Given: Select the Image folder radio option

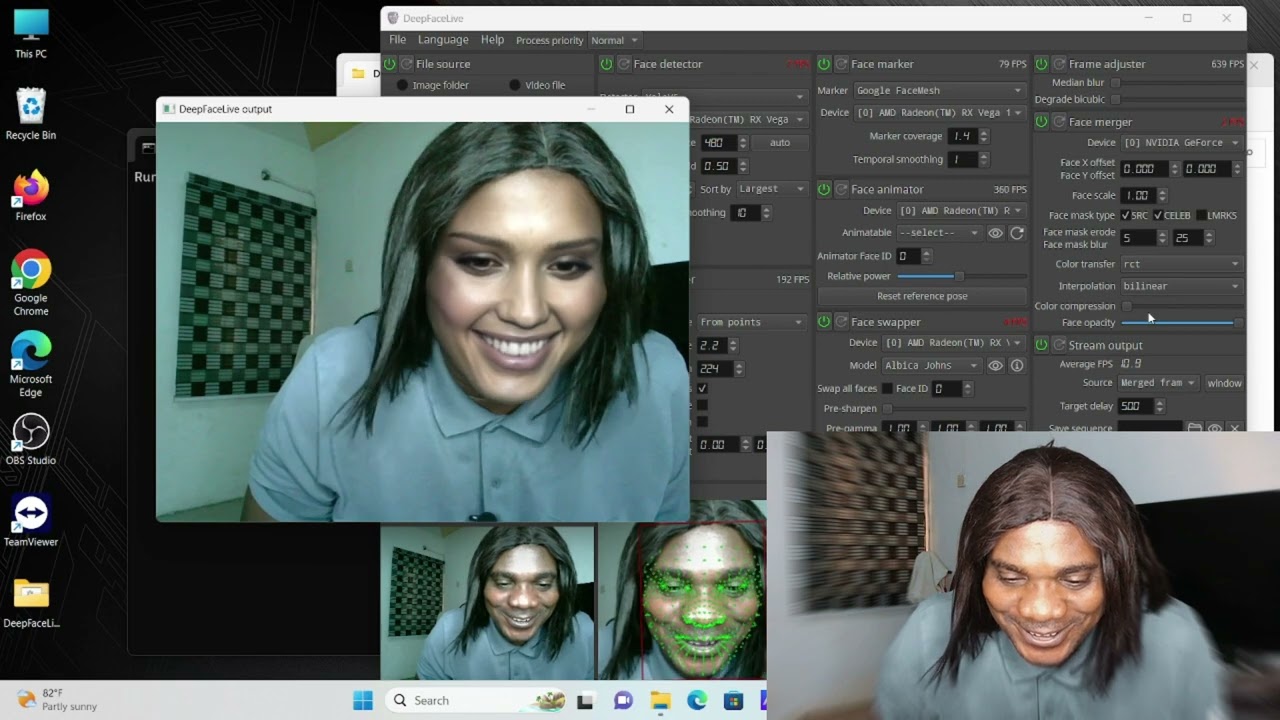Looking at the screenshot, I should pyautogui.click(x=432, y=85).
